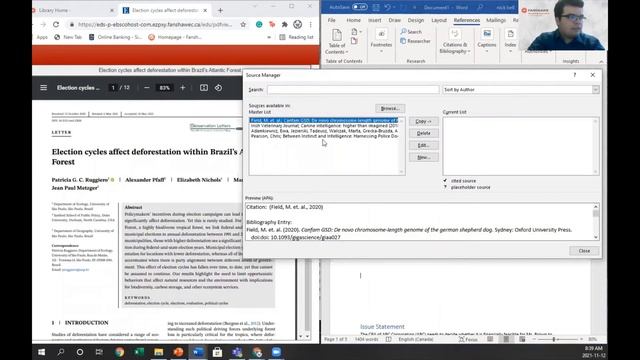Click the Search button in Research group
The height and width of the screenshot is (360, 640).
[x=411, y=31]
